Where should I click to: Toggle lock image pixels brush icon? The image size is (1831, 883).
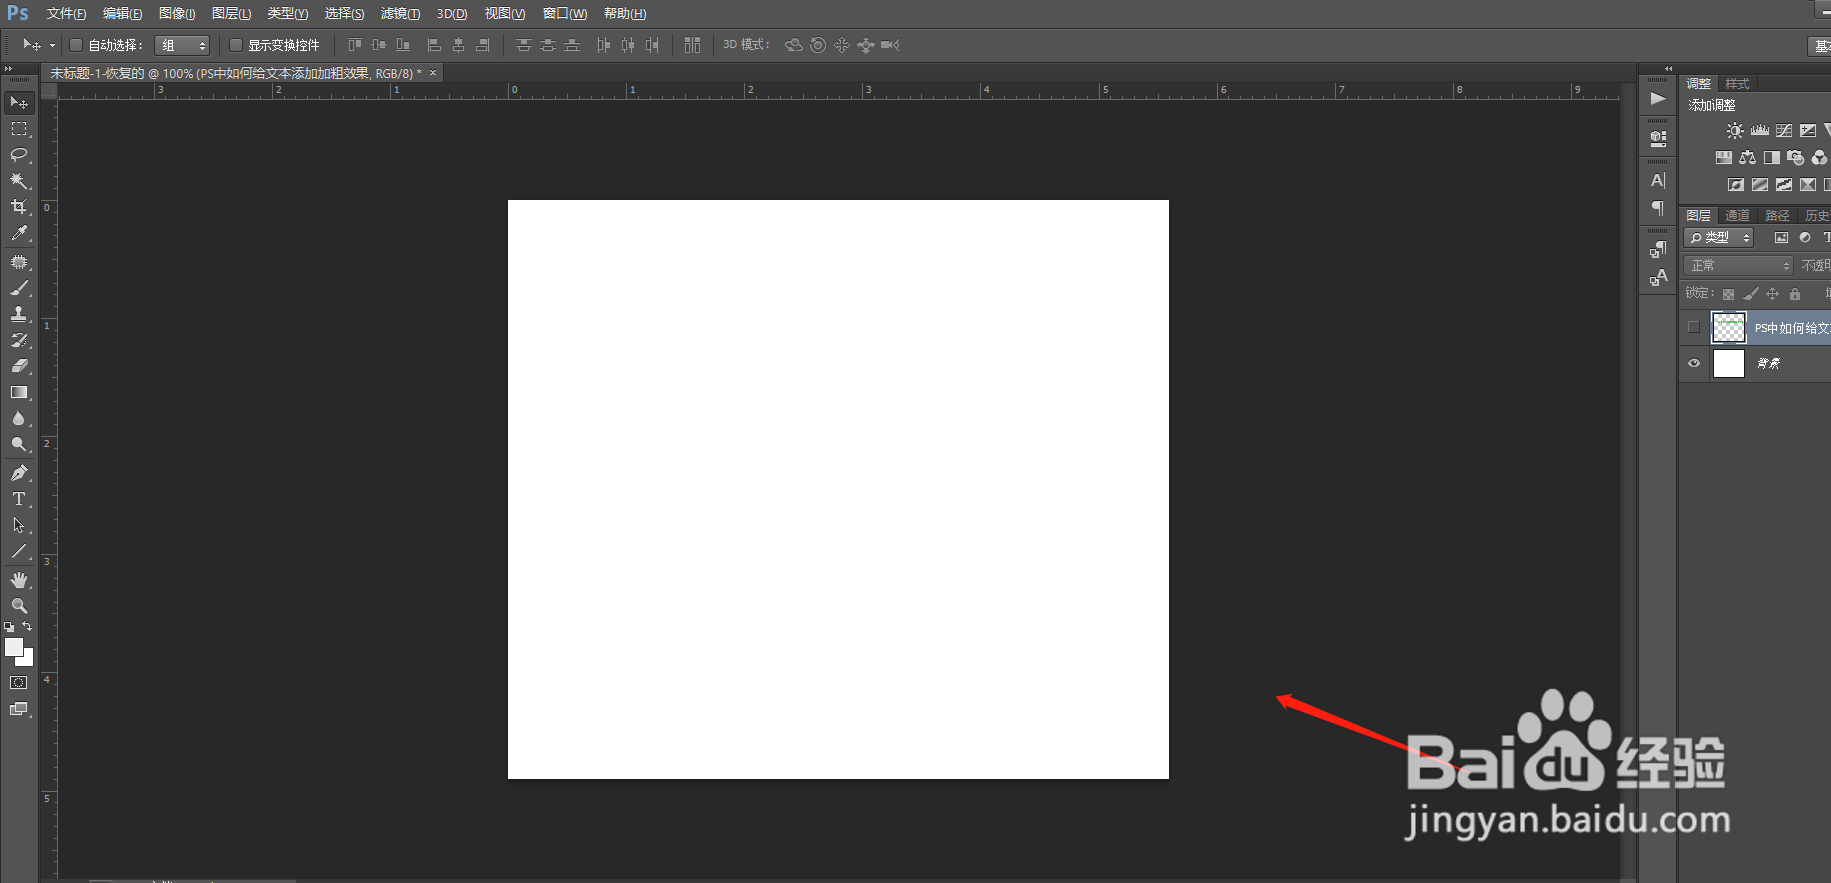(x=1750, y=294)
